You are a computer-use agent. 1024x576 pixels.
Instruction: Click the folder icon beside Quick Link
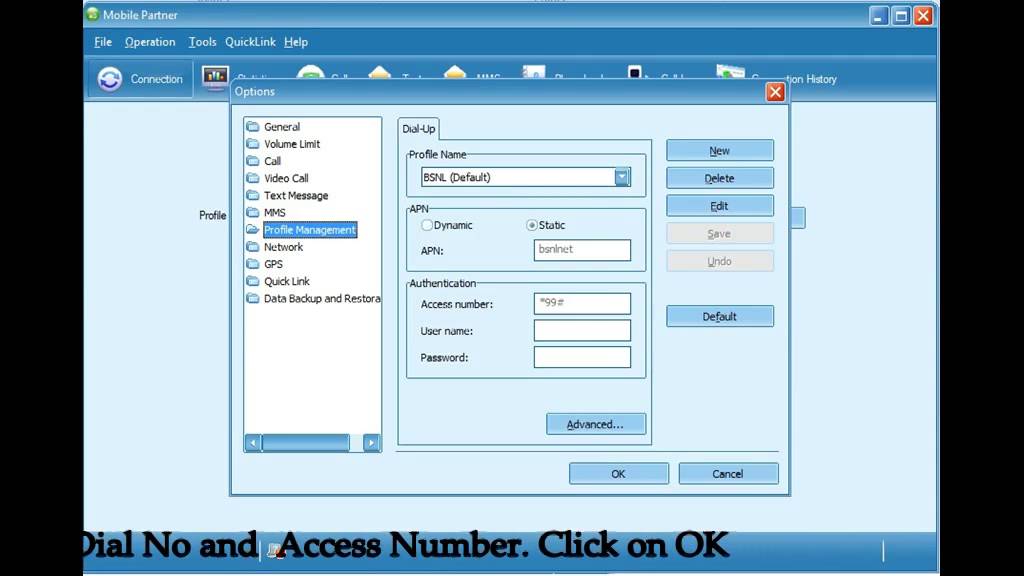(253, 281)
